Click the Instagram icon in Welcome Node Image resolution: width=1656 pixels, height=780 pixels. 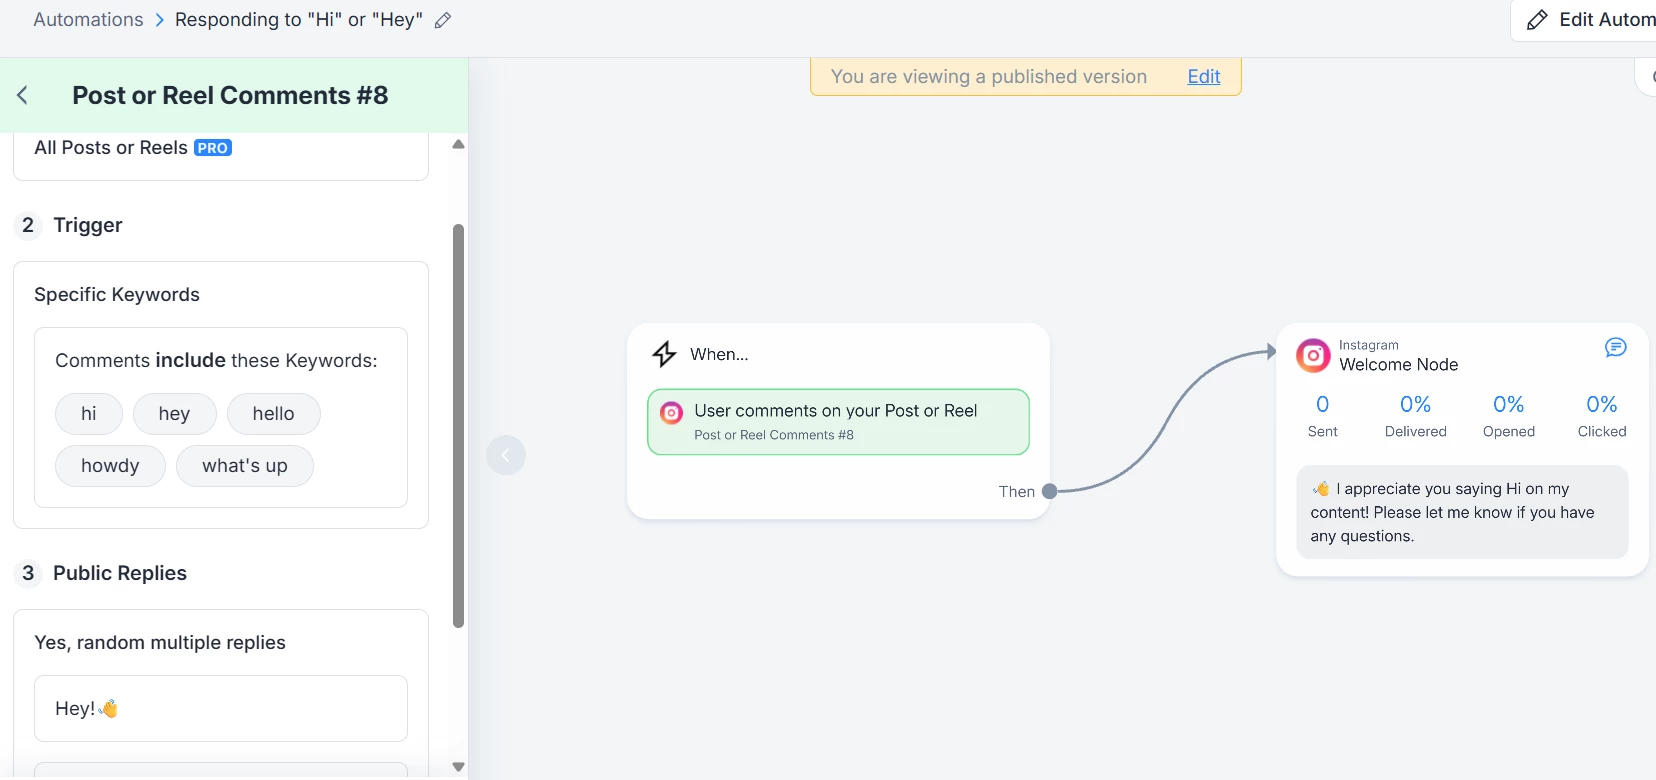(x=1313, y=355)
